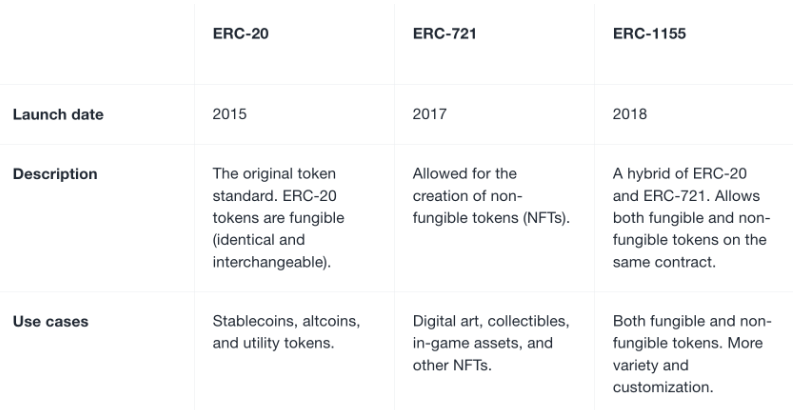This screenshot has height=410, width=795.
Task: Select the Use cases row label
Action: click(50, 321)
